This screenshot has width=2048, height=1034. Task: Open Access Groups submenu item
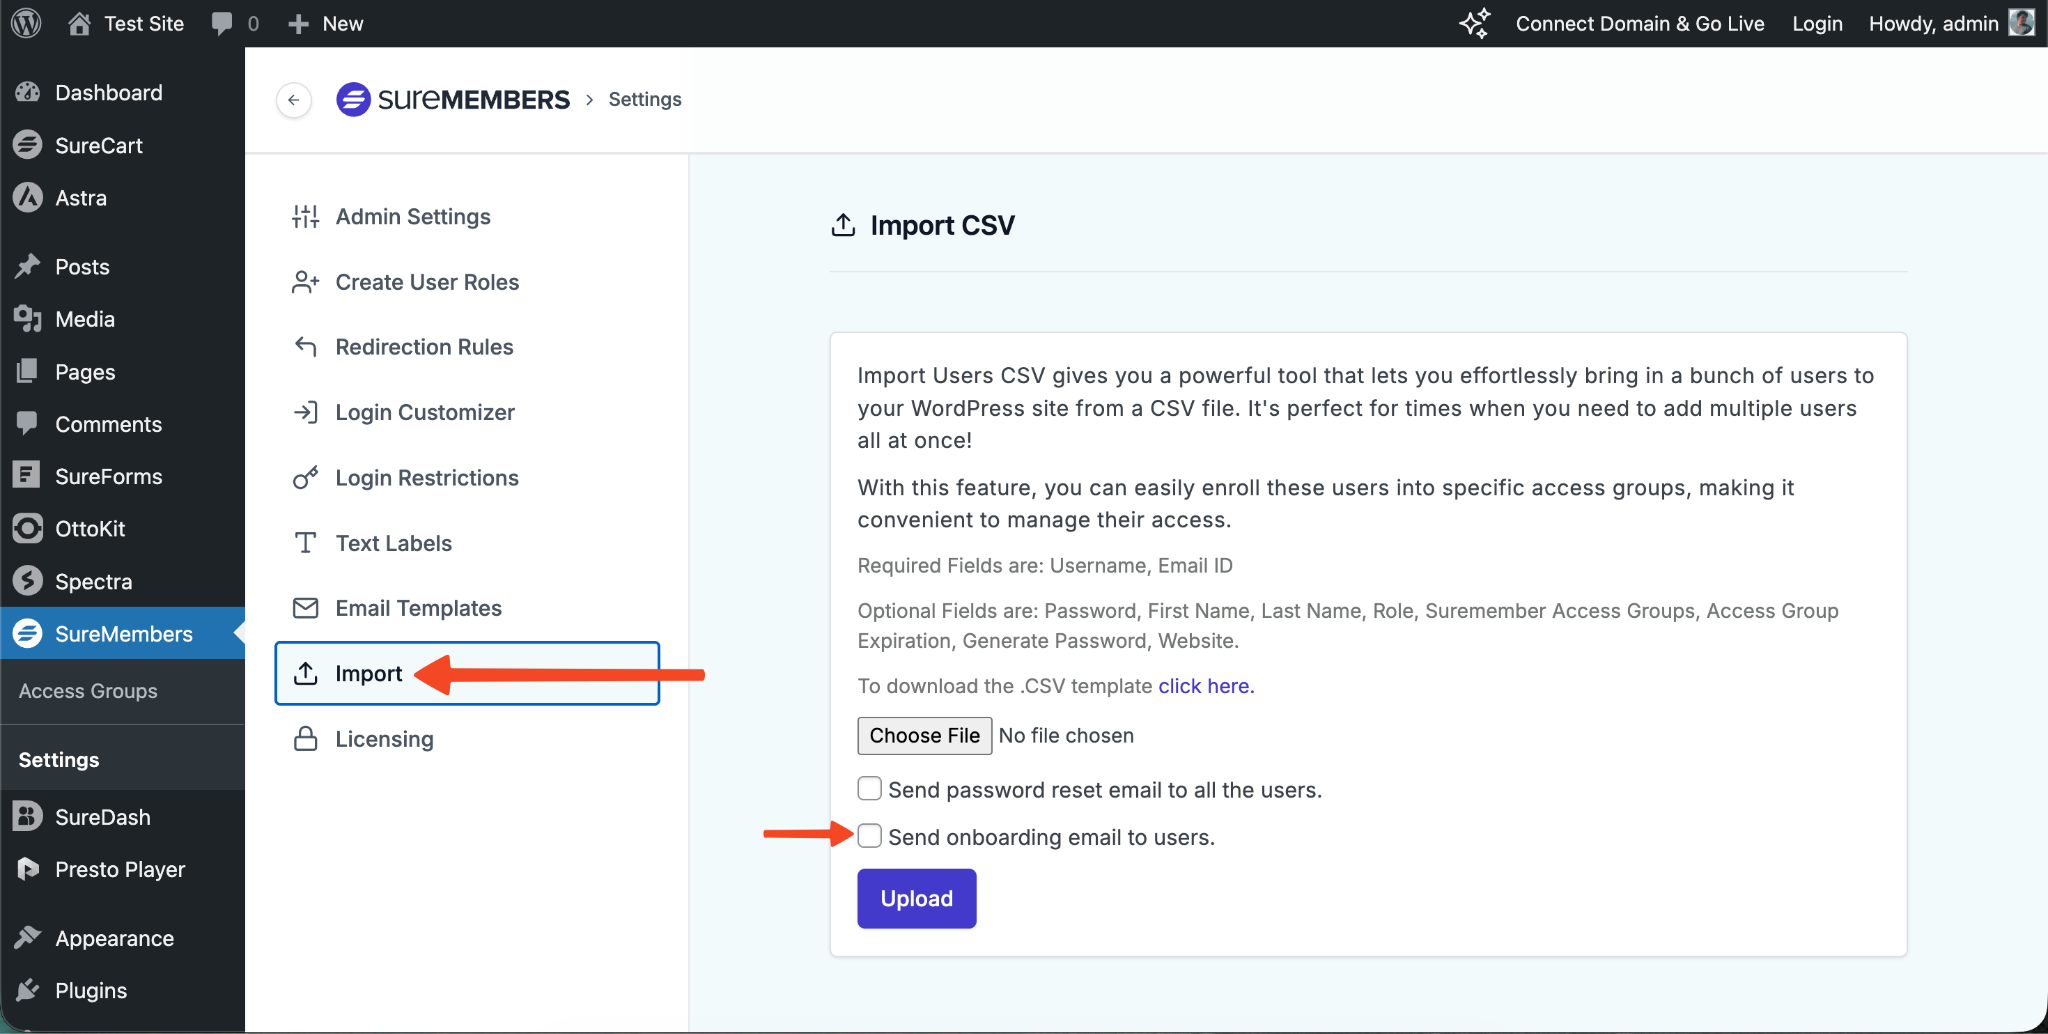click(x=88, y=691)
